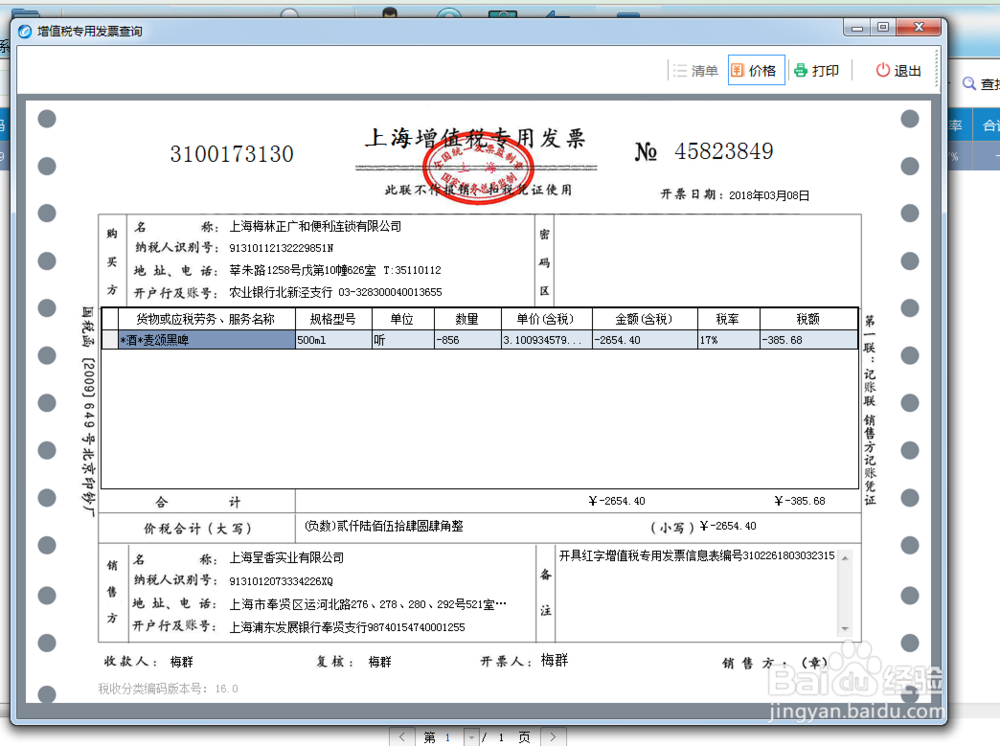Maximize the invoice query window
The image size is (1000, 746).
[883, 27]
